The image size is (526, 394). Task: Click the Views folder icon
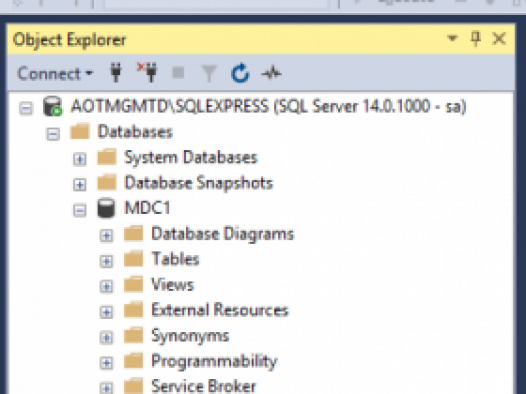(x=134, y=284)
